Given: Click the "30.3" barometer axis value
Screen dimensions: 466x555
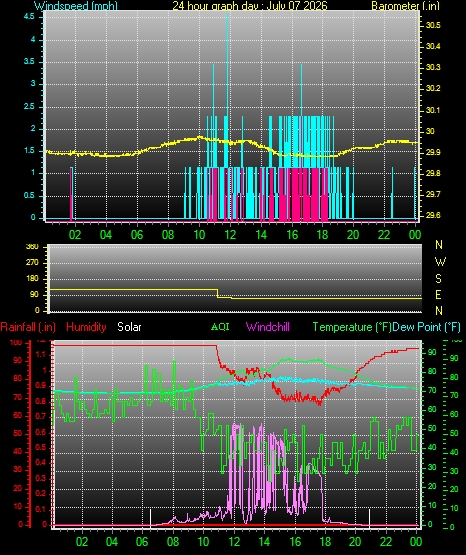Looking at the screenshot, I should tap(433, 67).
